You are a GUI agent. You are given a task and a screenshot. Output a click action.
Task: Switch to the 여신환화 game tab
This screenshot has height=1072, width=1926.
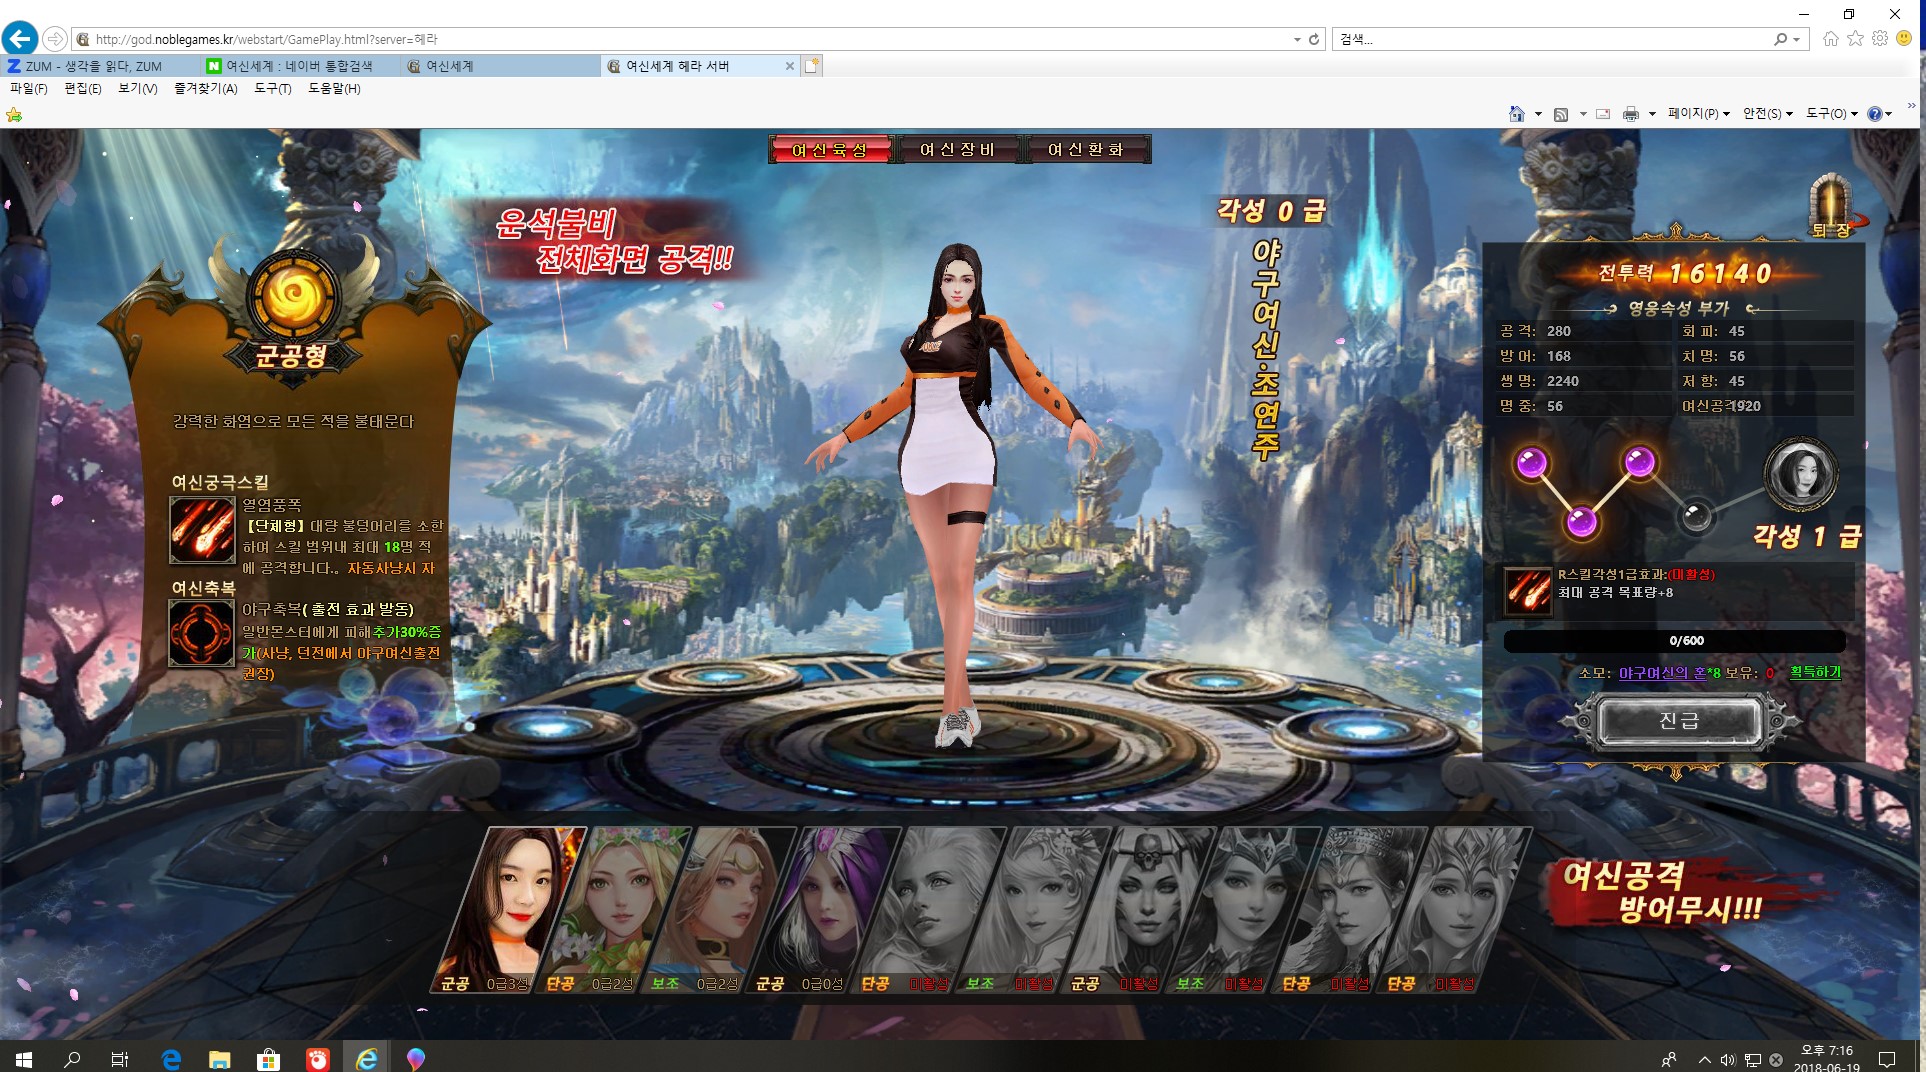[1086, 150]
